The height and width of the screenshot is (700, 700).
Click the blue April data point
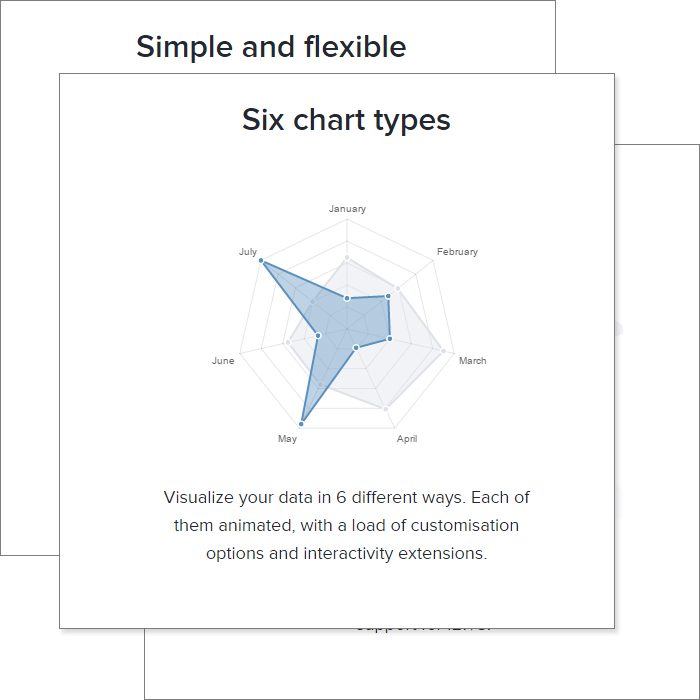(356, 347)
